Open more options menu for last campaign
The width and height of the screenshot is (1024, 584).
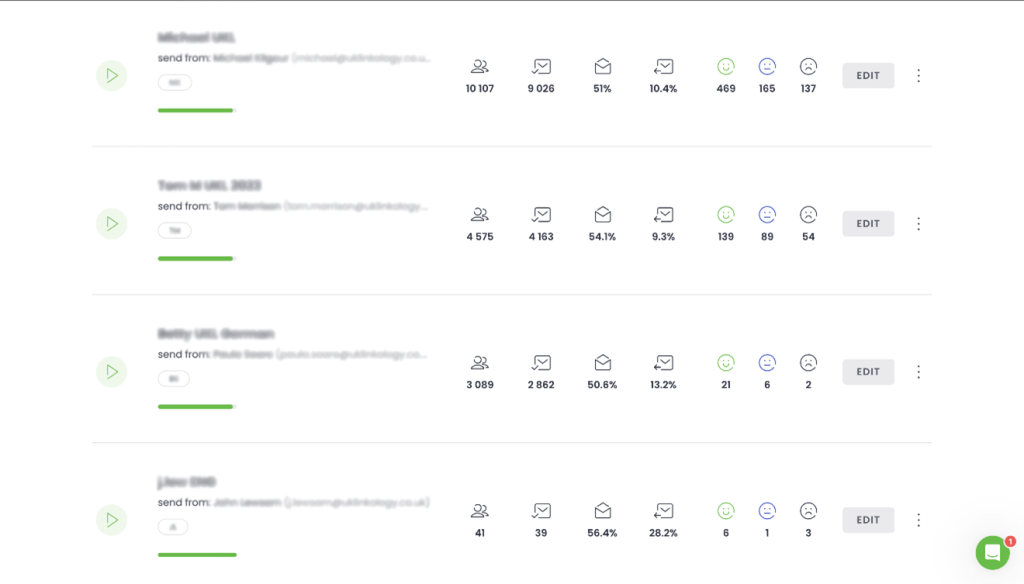coord(919,520)
